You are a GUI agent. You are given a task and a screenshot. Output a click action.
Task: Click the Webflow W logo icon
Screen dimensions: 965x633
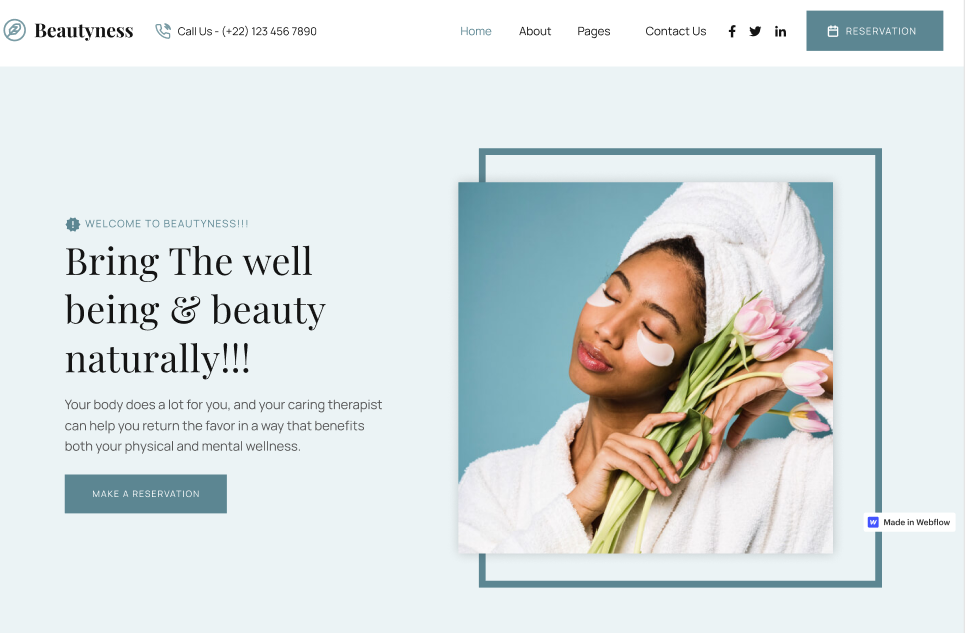[873, 522]
